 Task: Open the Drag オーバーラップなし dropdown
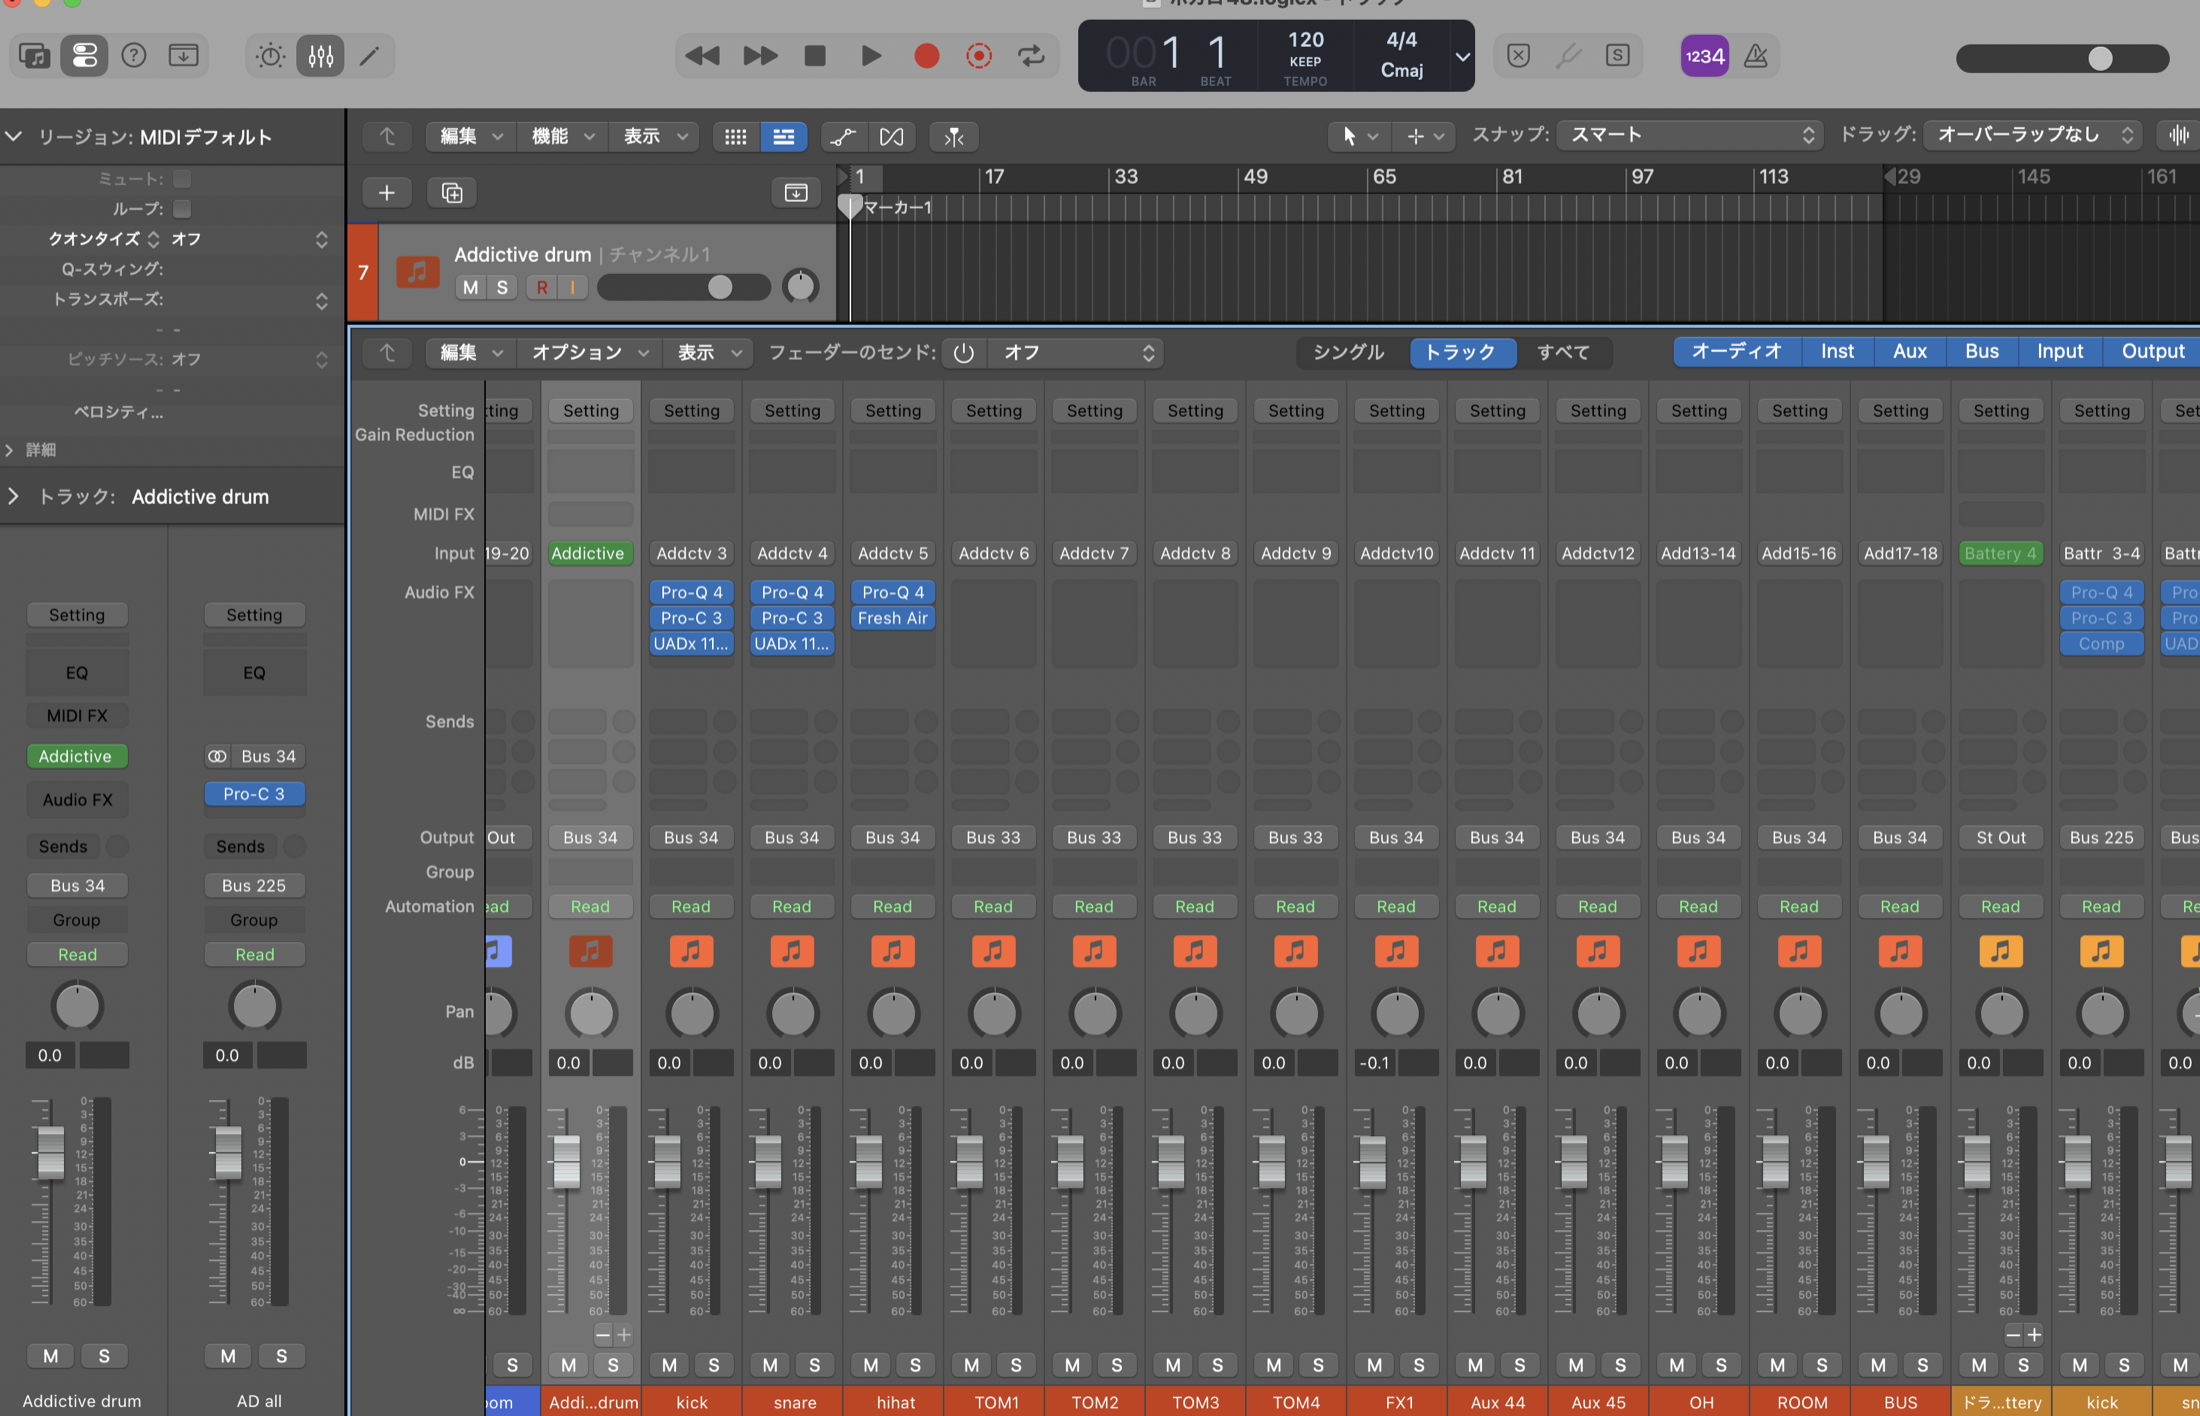tap(2032, 135)
